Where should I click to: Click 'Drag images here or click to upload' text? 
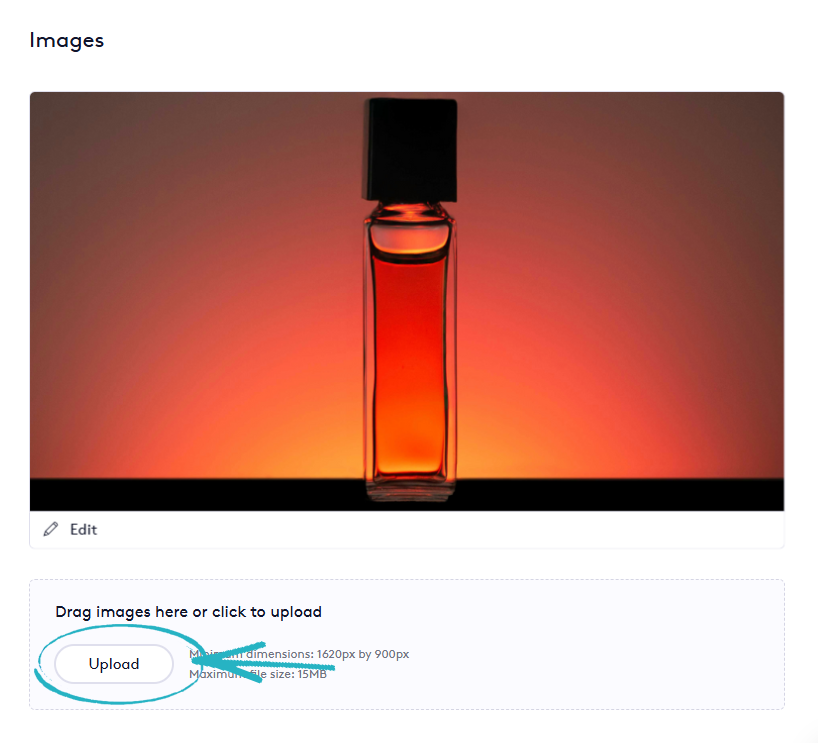pos(188,612)
